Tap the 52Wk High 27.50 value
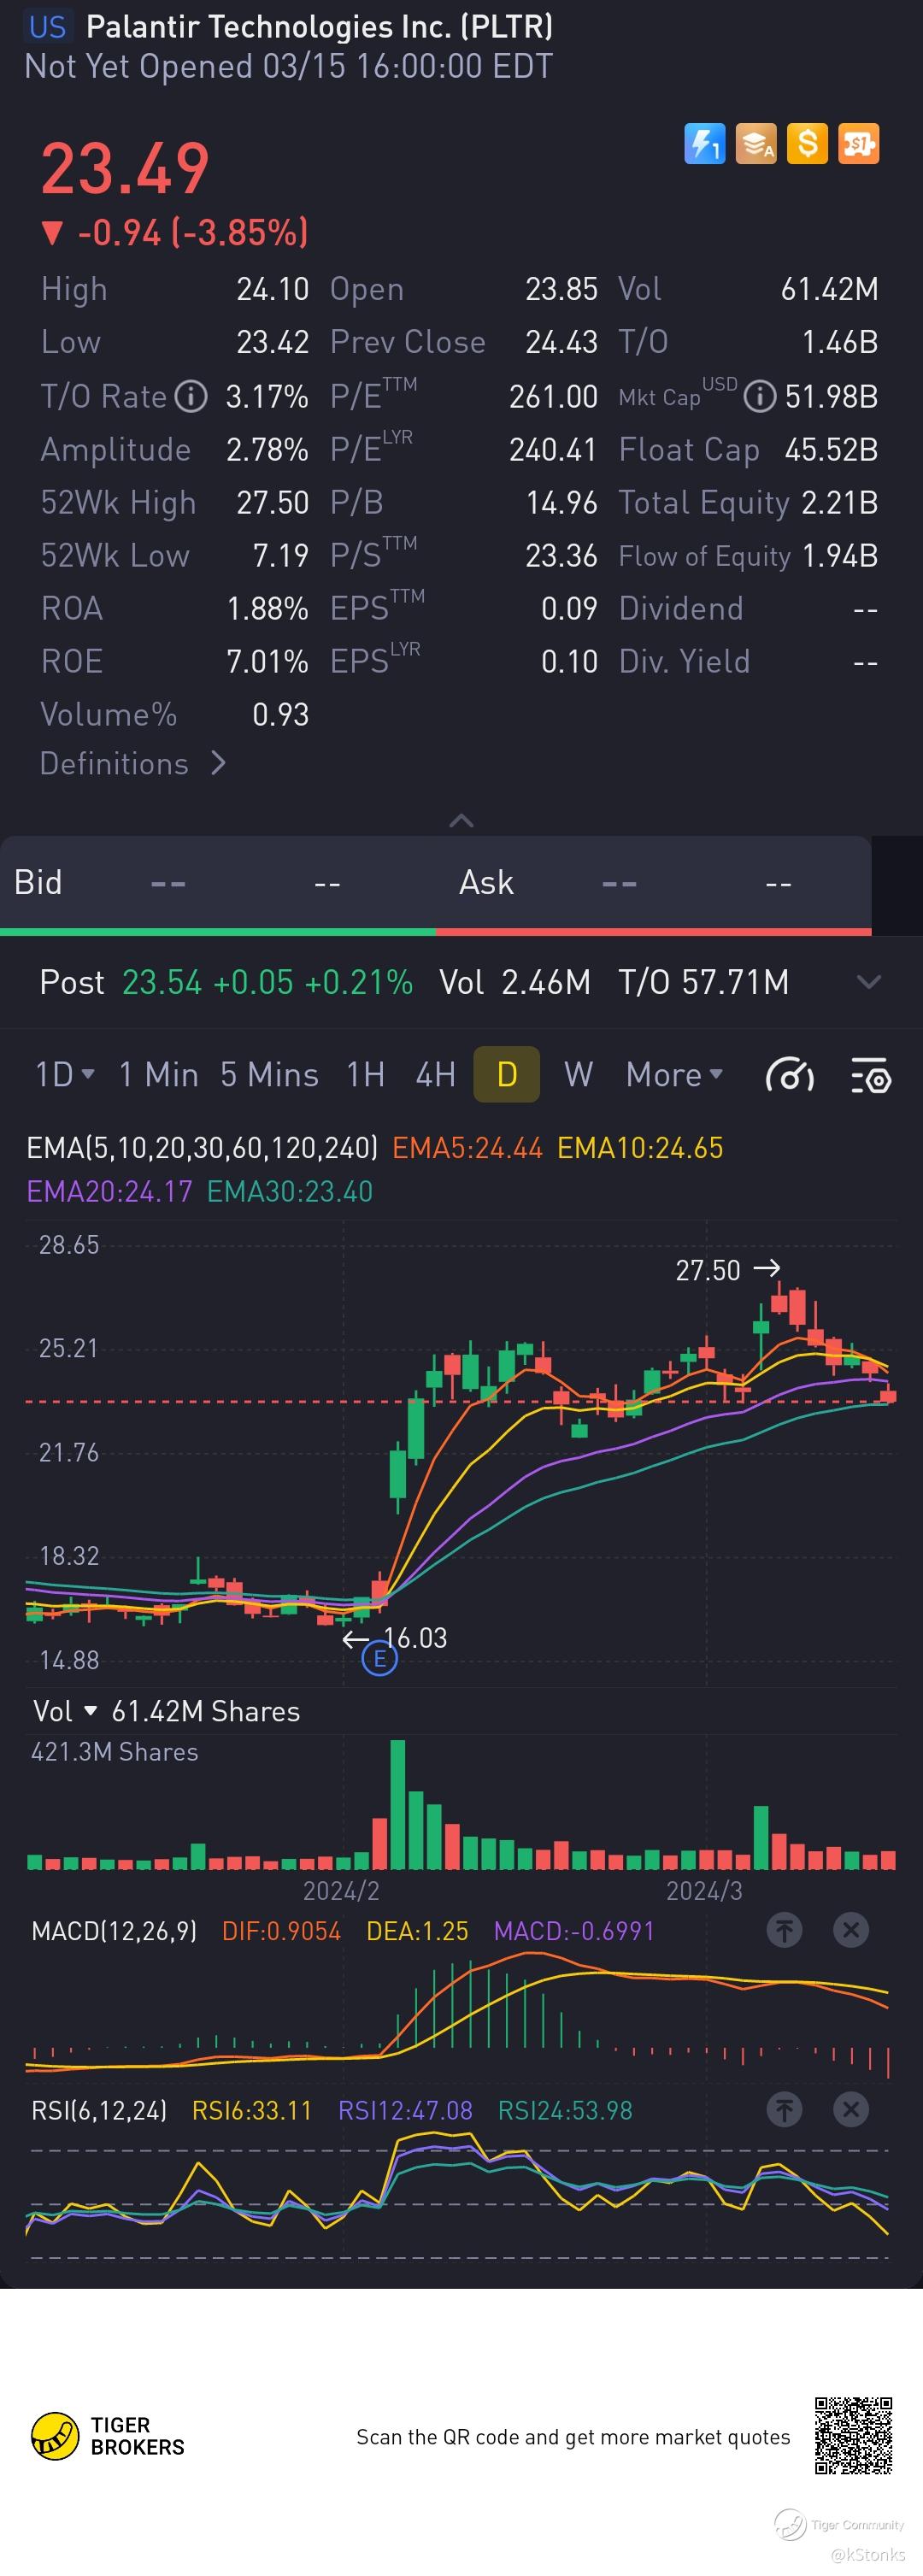Image resolution: width=923 pixels, height=2576 pixels. (272, 503)
